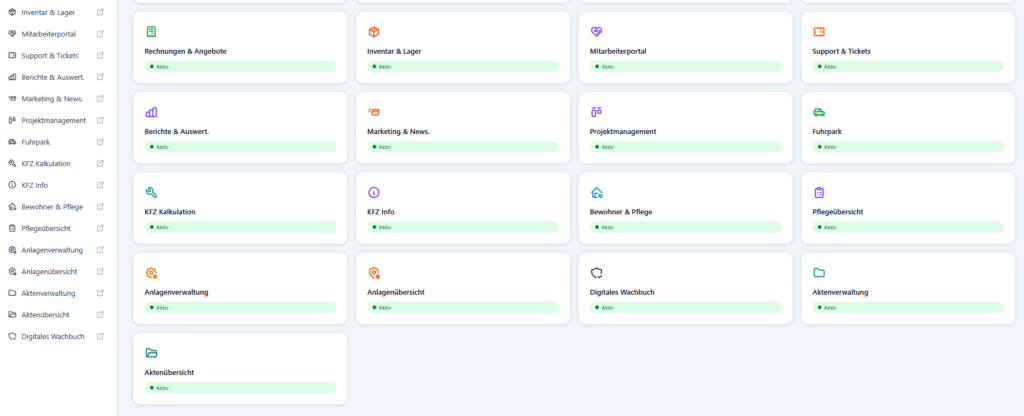Click the green car icon on Fuhrpark card
1024x416 pixels.
point(819,112)
